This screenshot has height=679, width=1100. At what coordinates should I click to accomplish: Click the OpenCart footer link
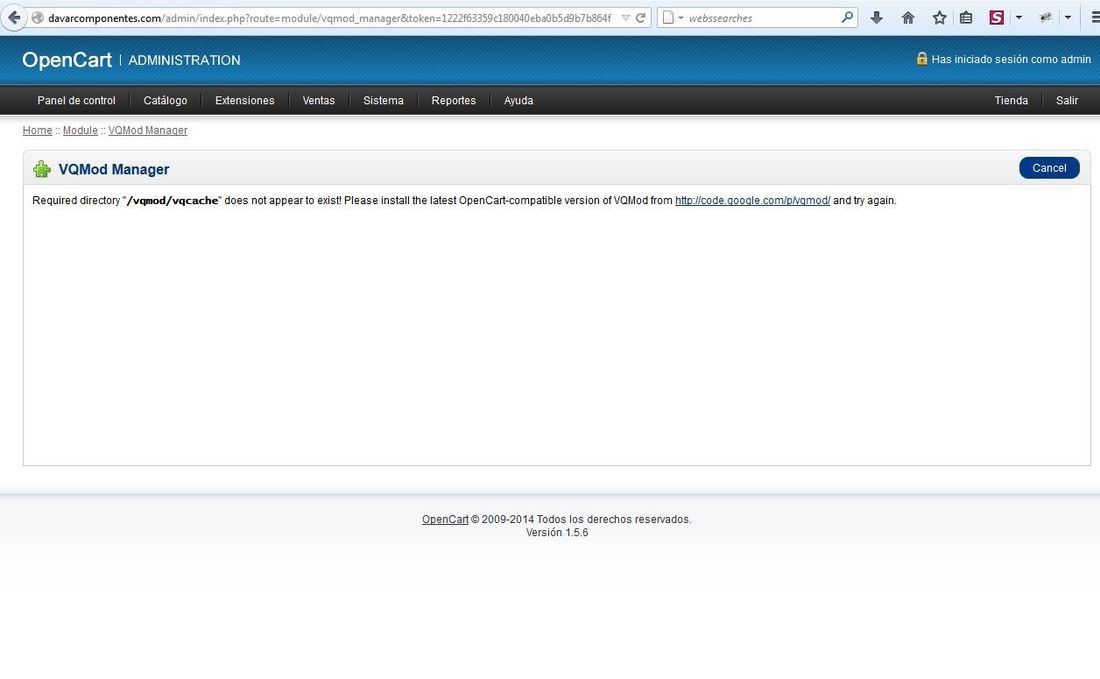point(445,520)
